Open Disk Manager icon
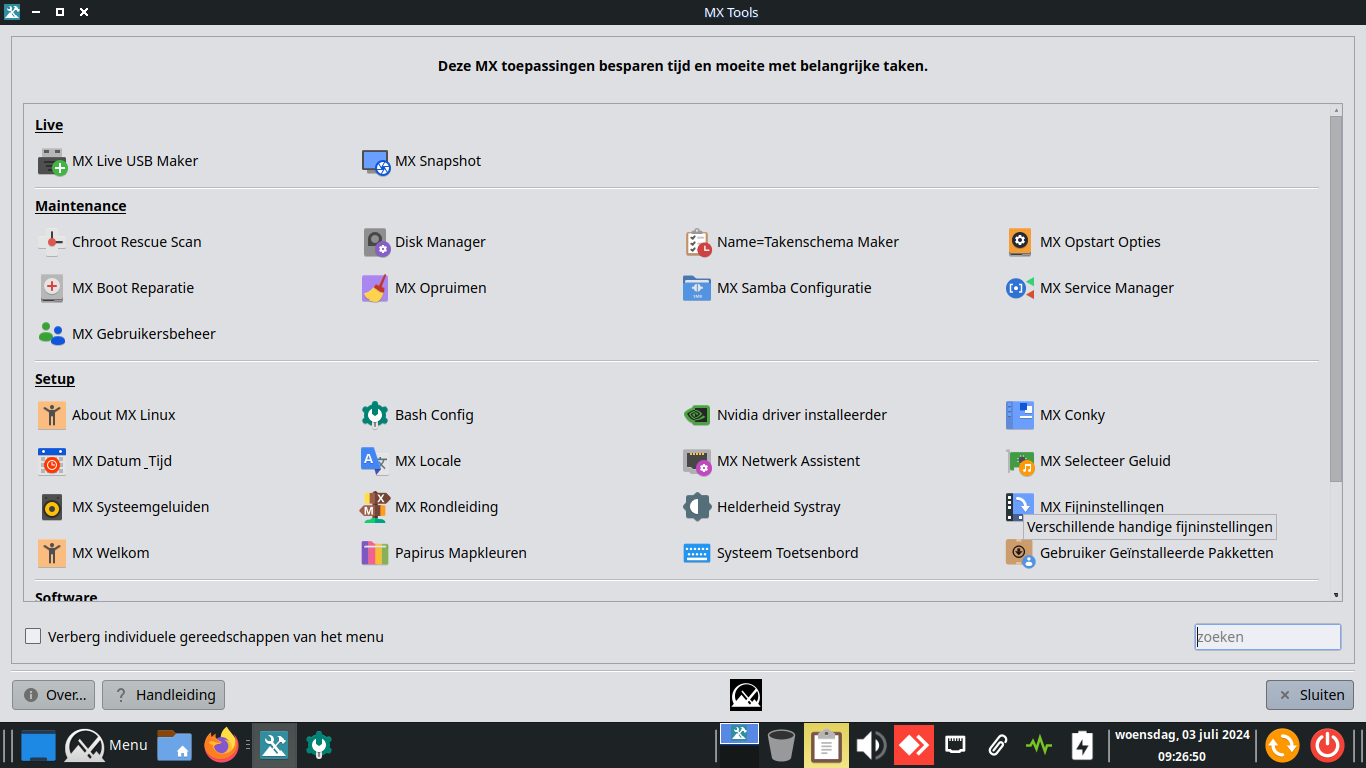This screenshot has width=1366, height=768. click(x=375, y=243)
